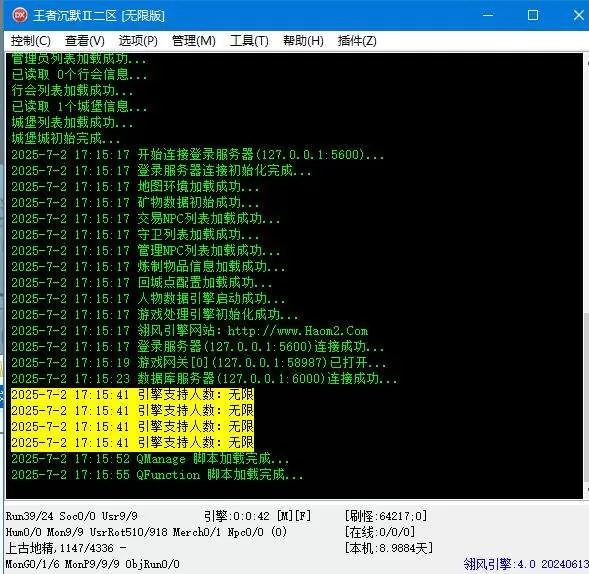Select the log line 城堡城初始完成
The width and height of the screenshot is (589, 574).
[x=66, y=139]
